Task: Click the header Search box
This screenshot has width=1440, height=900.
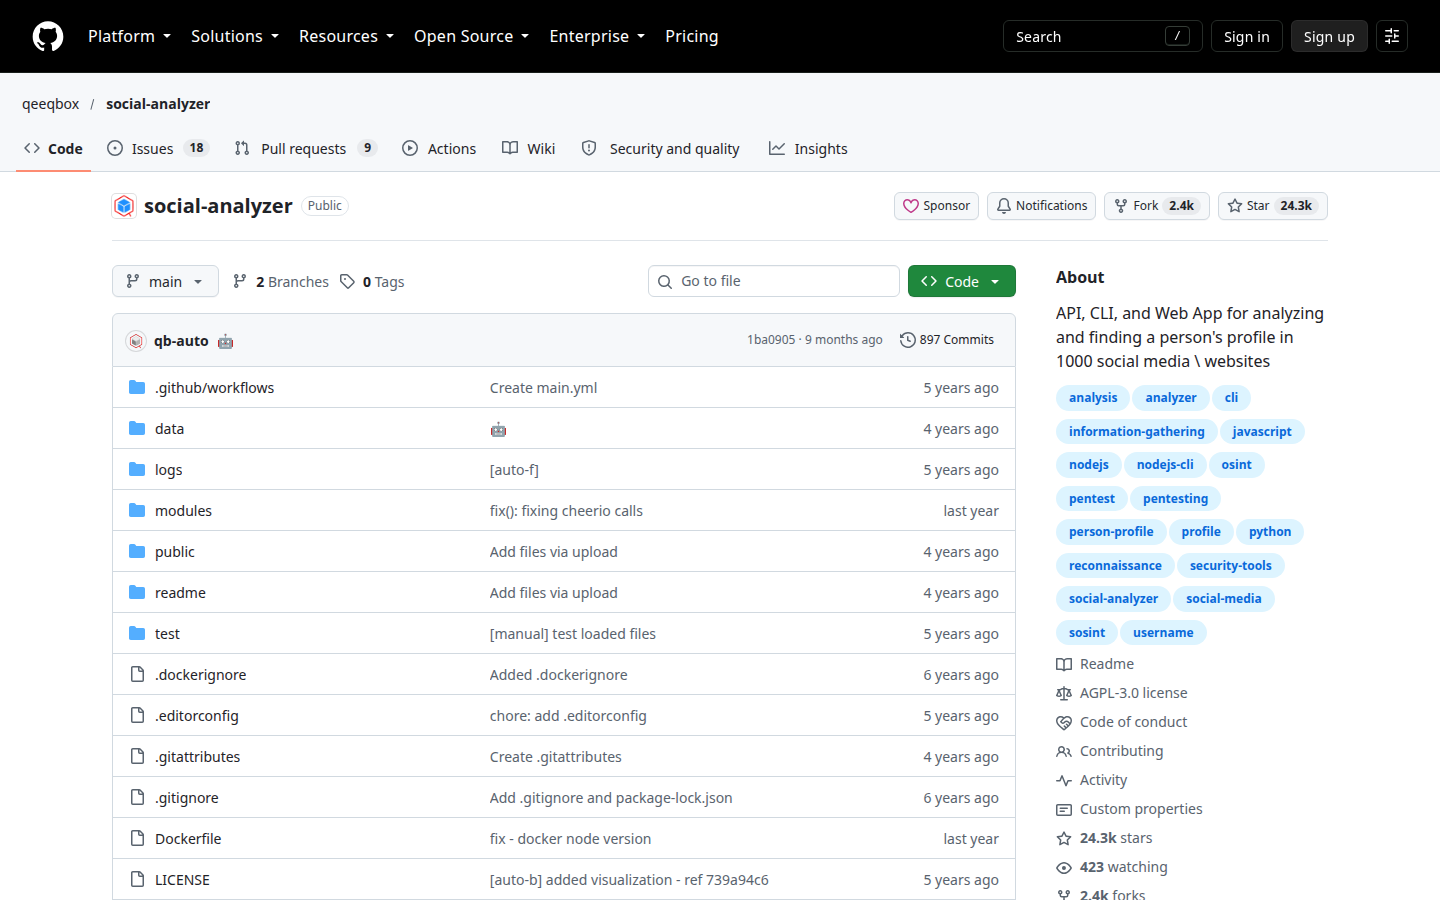Action: pyautogui.click(x=1102, y=37)
